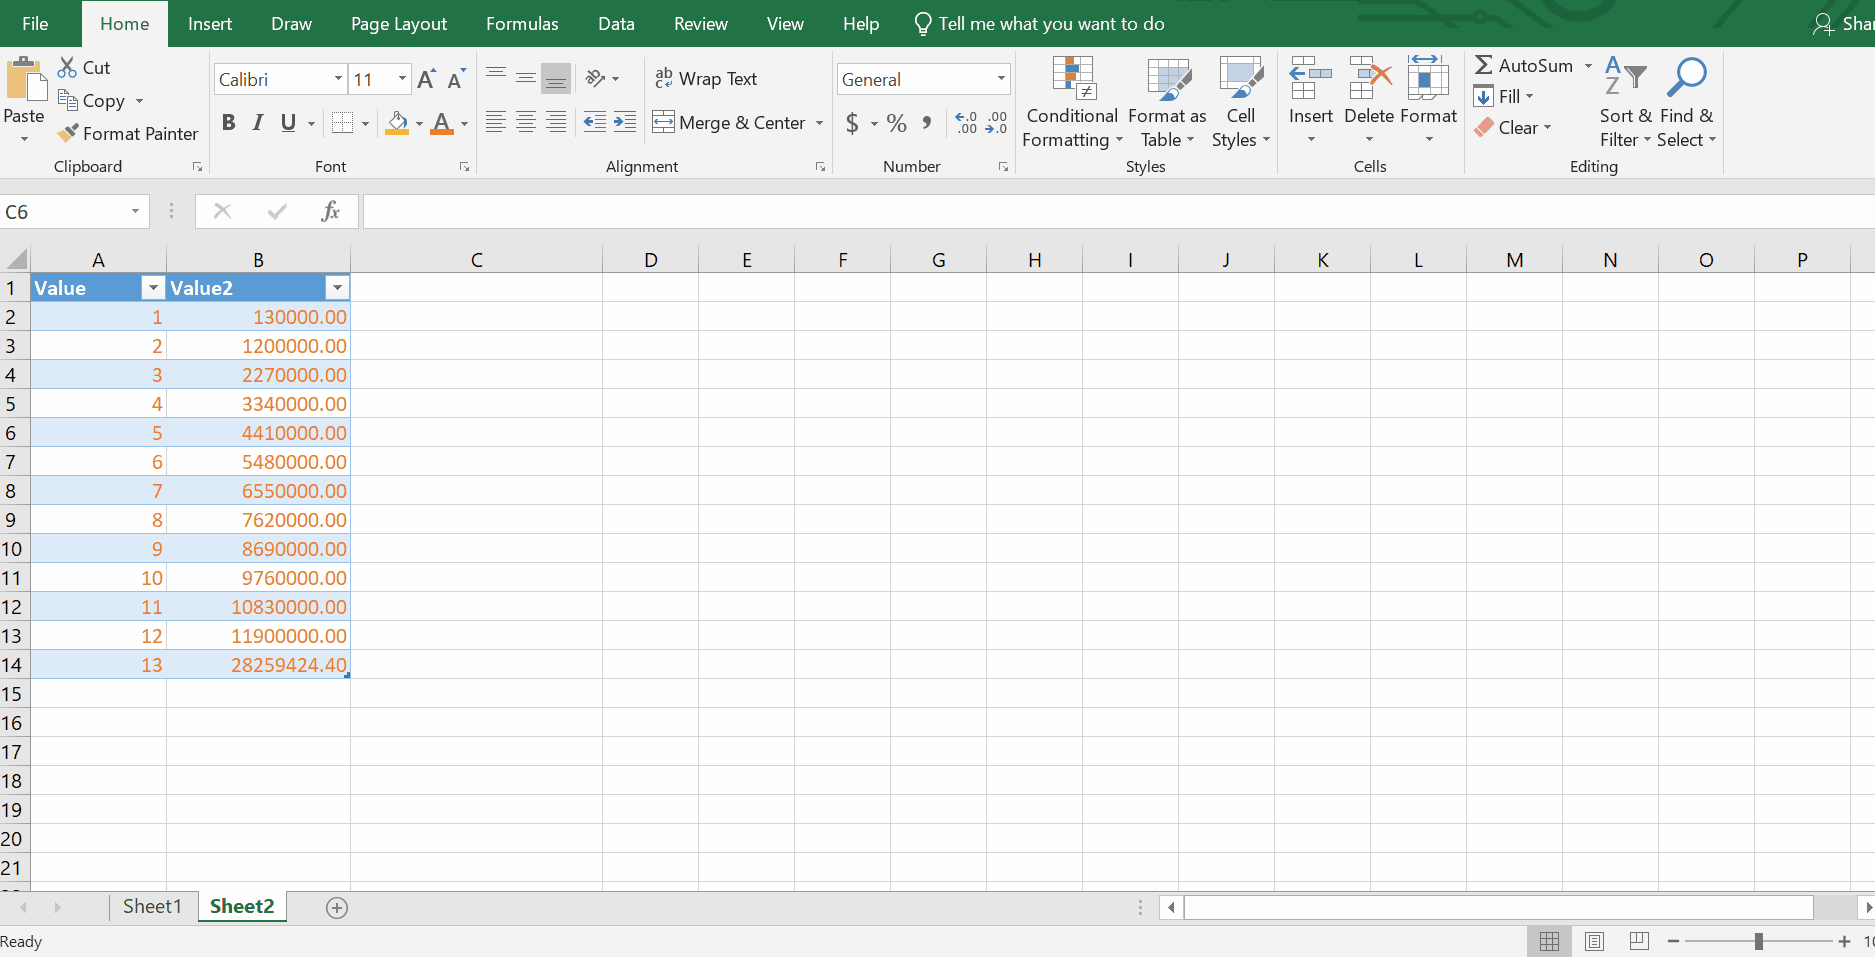Apply percent number format
This screenshot has width=1875, height=957.
pyautogui.click(x=896, y=122)
